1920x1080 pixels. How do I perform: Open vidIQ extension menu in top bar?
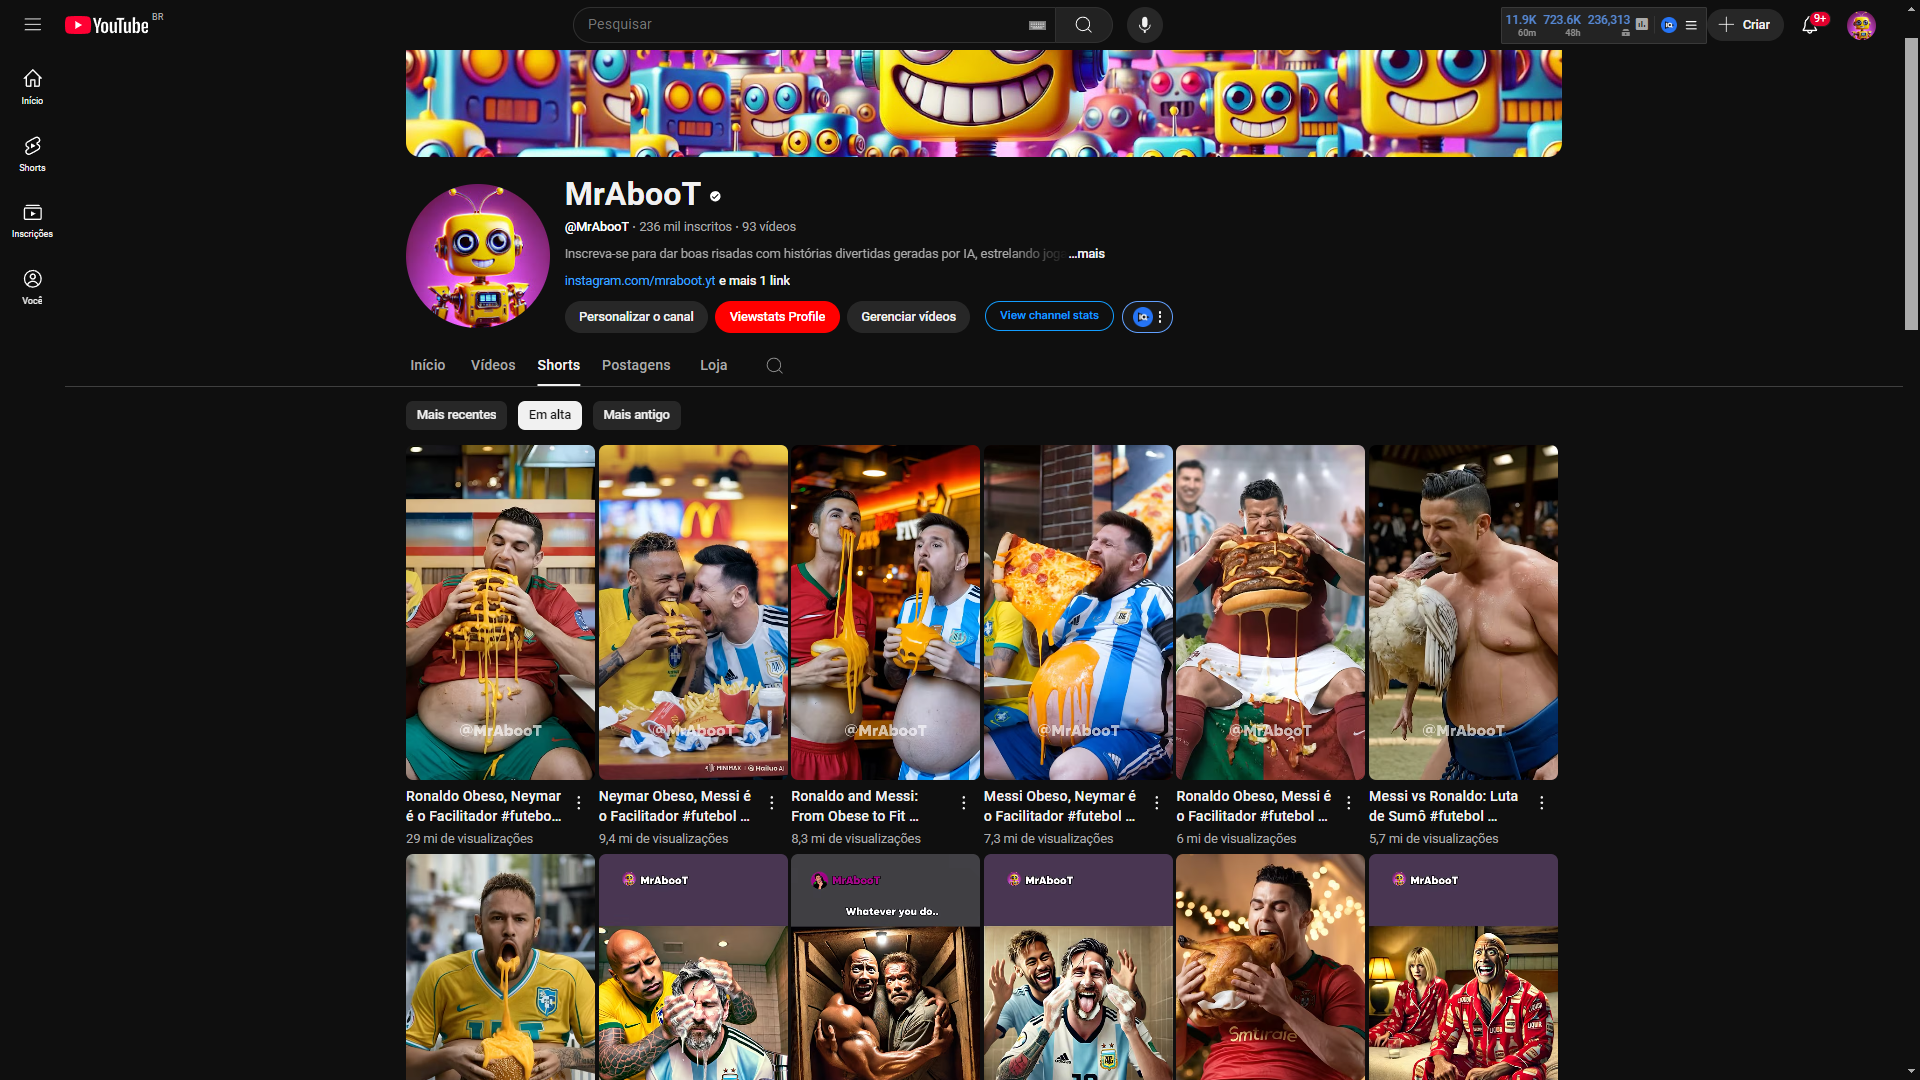[1691, 25]
